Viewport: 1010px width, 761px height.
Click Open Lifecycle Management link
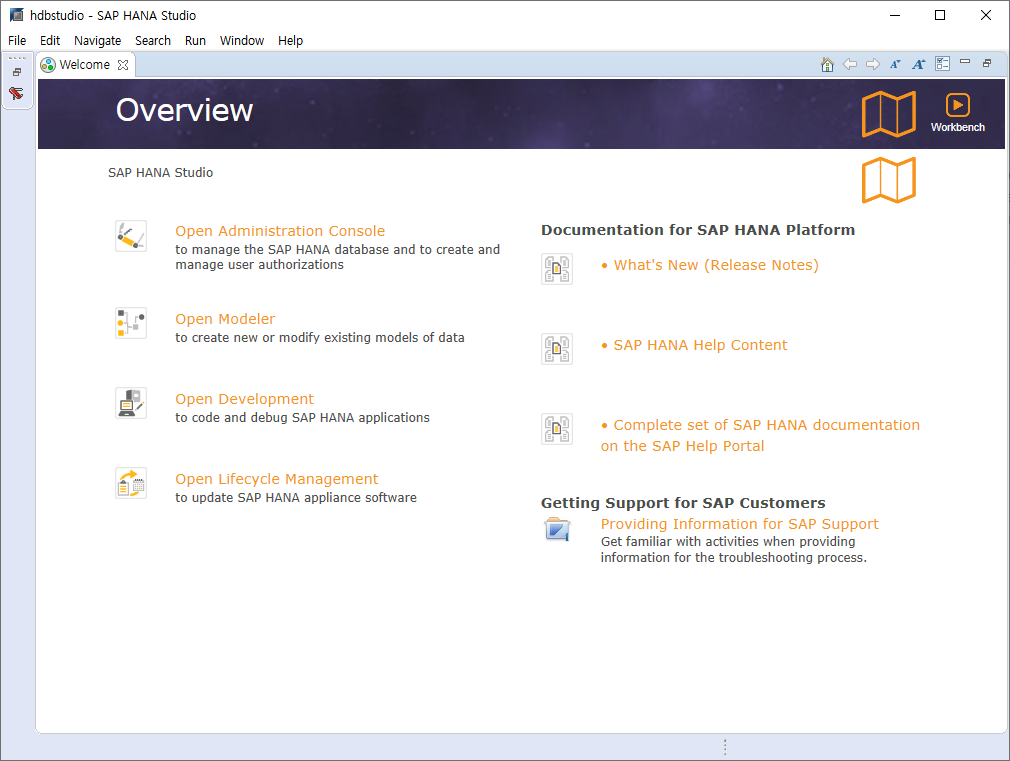click(x=276, y=479)
